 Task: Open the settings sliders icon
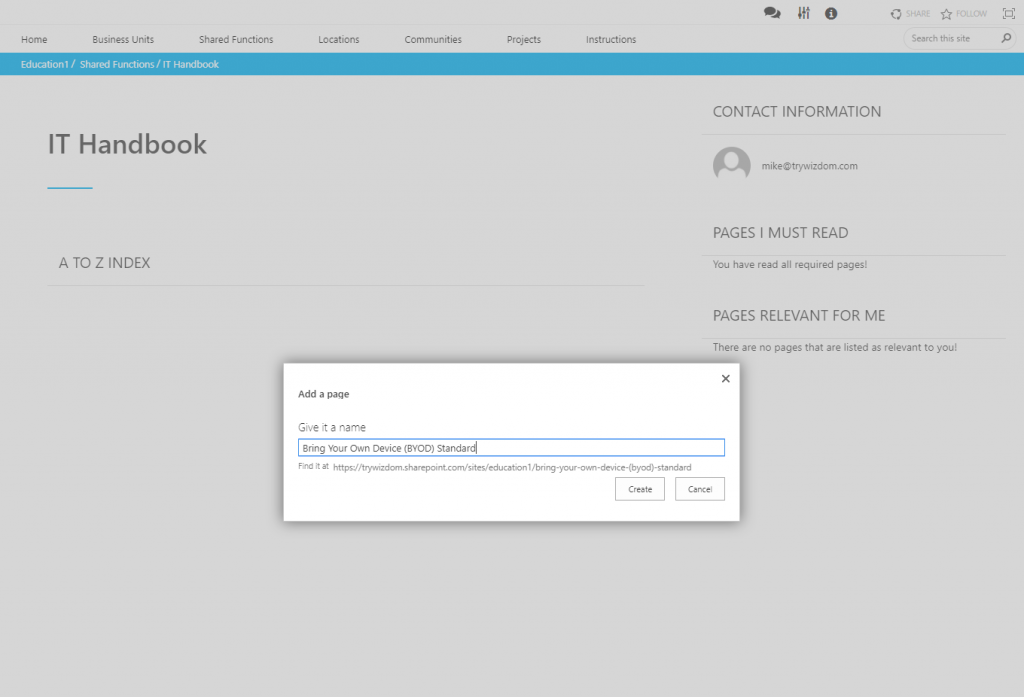[x=803, y=13]
